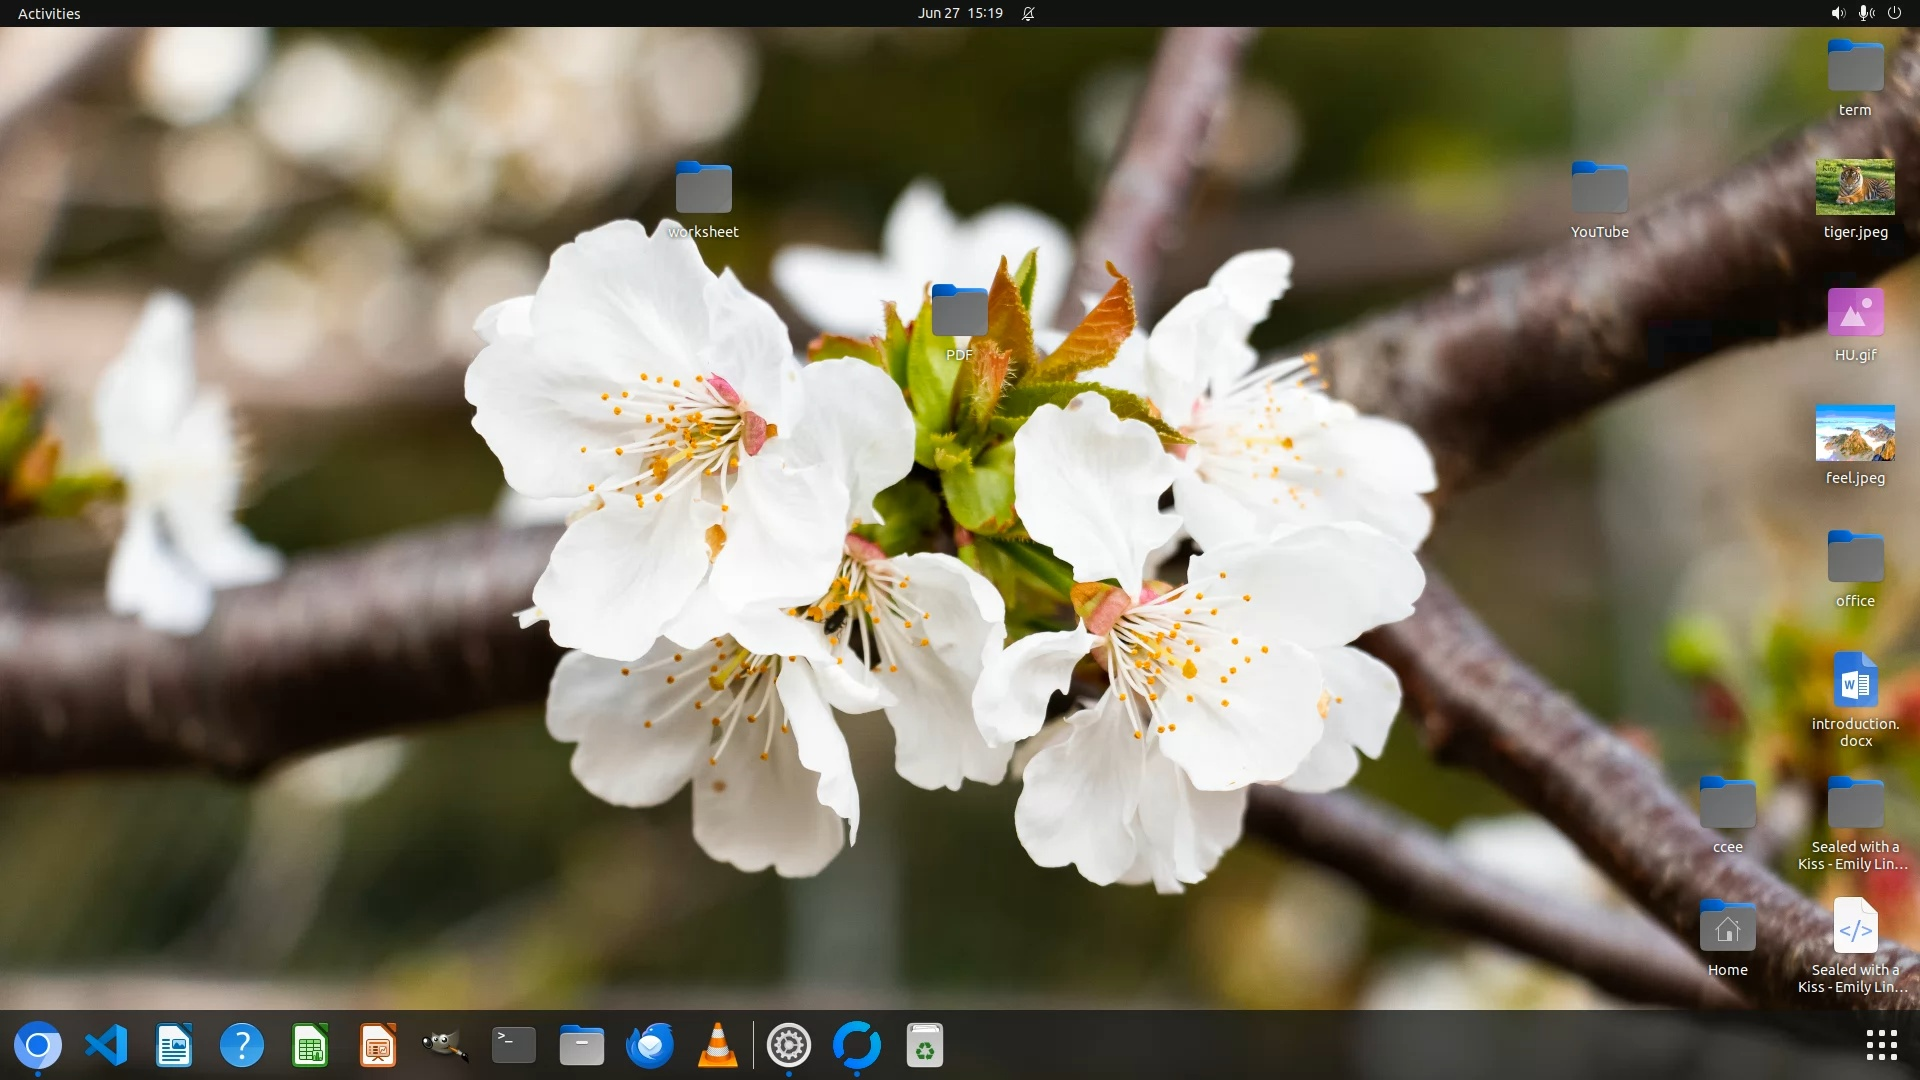Open Thunderbird mail client
1920x1080 pixels.
click(650, 1046)
